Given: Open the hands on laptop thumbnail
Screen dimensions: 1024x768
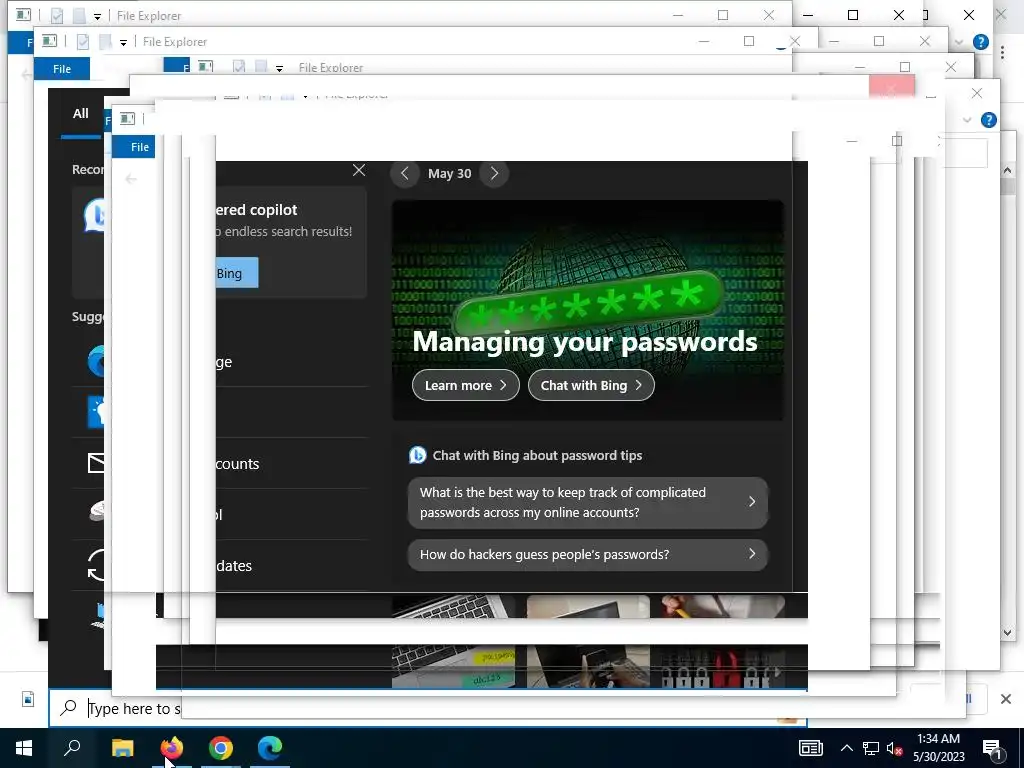Looking at the screenshot, I should pos(588,666).
